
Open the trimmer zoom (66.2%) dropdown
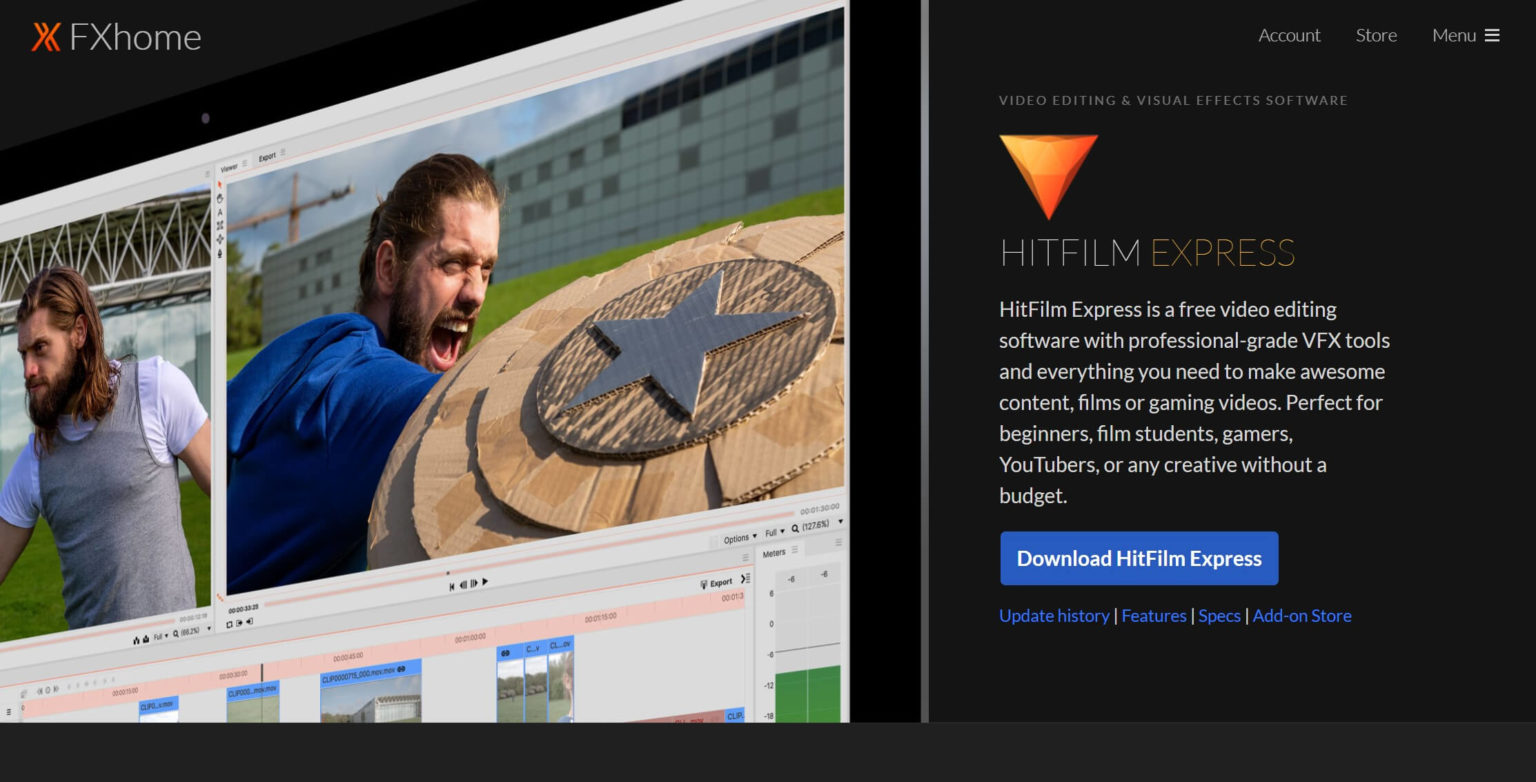(x=191, y=632)
